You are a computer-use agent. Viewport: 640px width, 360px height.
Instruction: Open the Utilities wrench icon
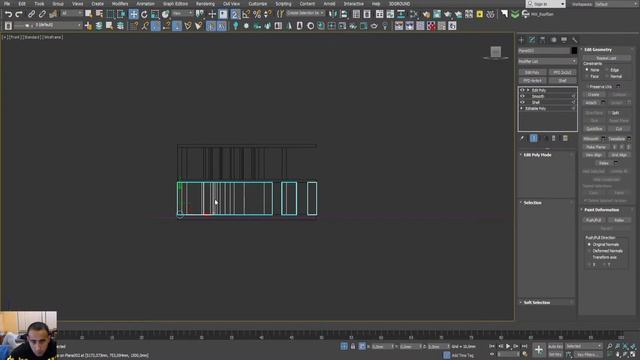[x=575, y=40]
